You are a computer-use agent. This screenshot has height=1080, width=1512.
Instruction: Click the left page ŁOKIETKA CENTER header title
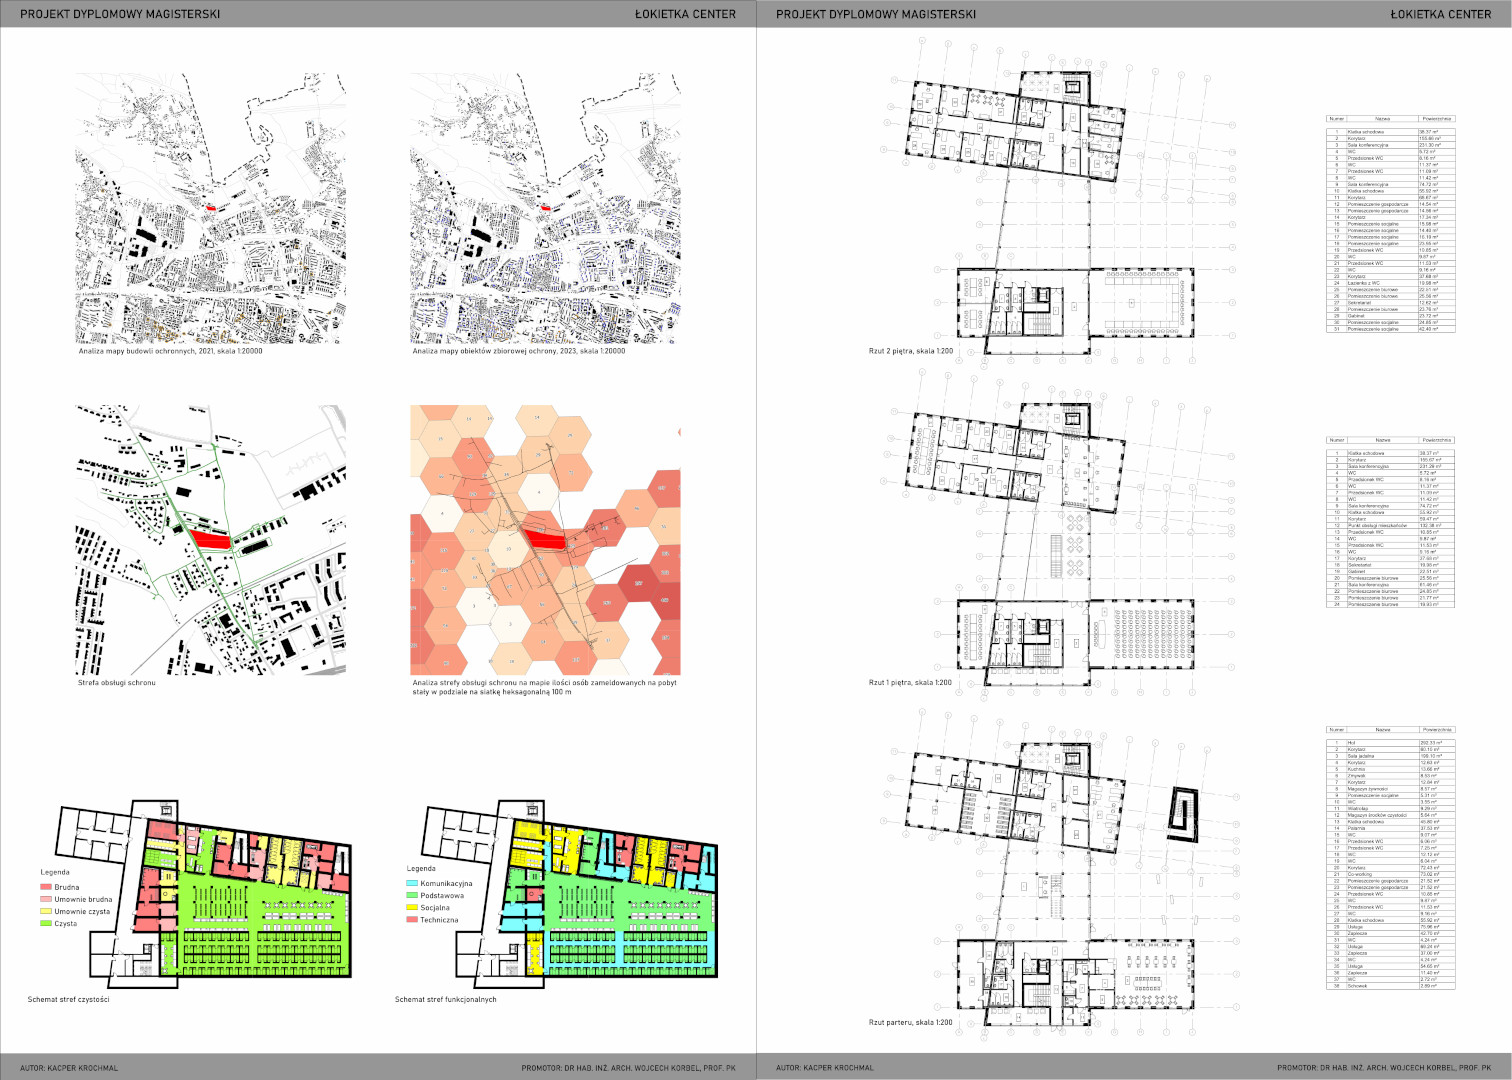685,14
